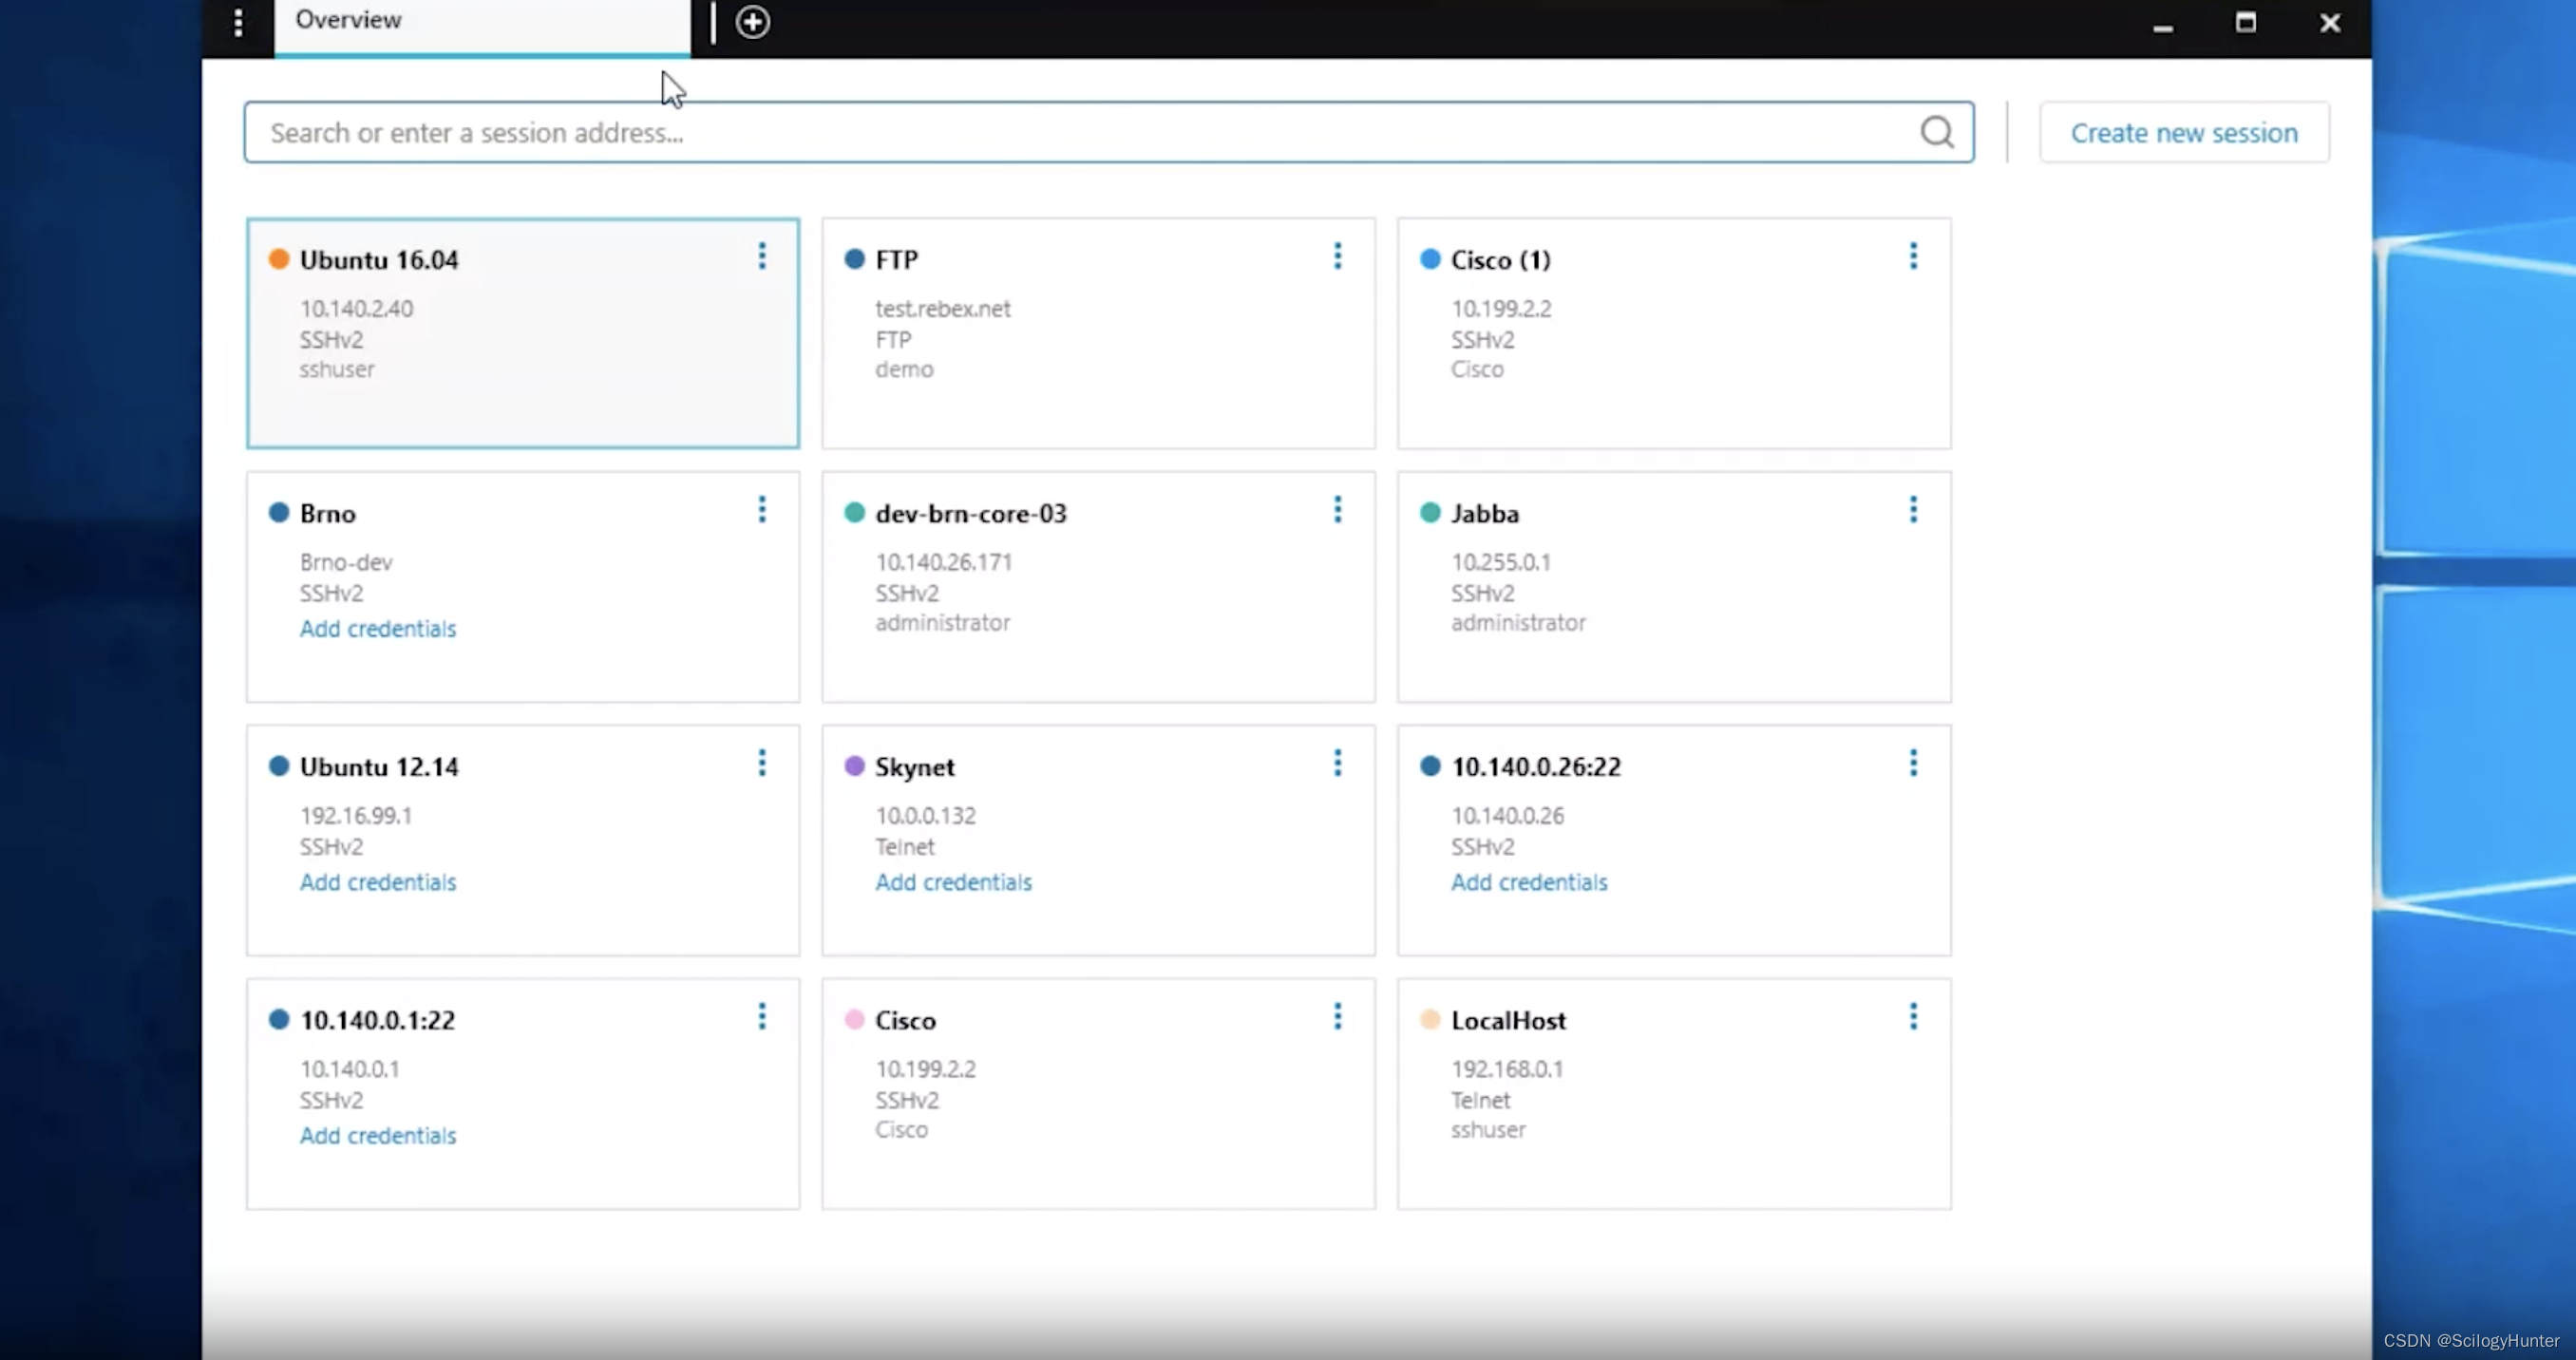The width and height of the screenshot is (2576, 1360).
Task: Click the three-dot menu on dev-brn-core-03
Action: click(x=1335, y=511)
